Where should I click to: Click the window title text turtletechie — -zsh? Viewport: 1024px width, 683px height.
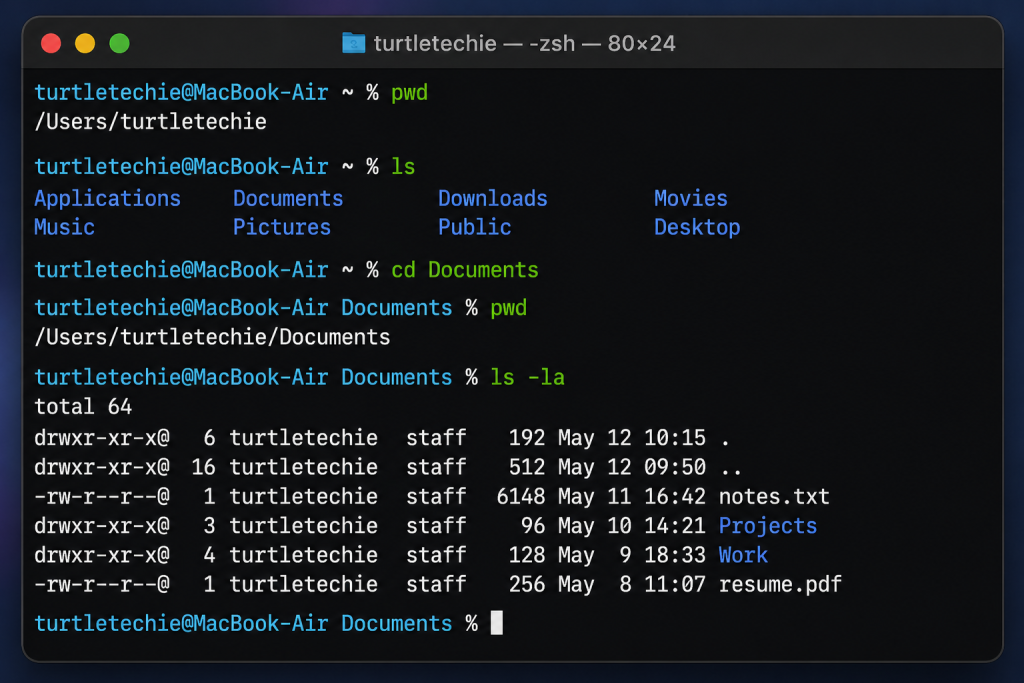click(524, 44)
